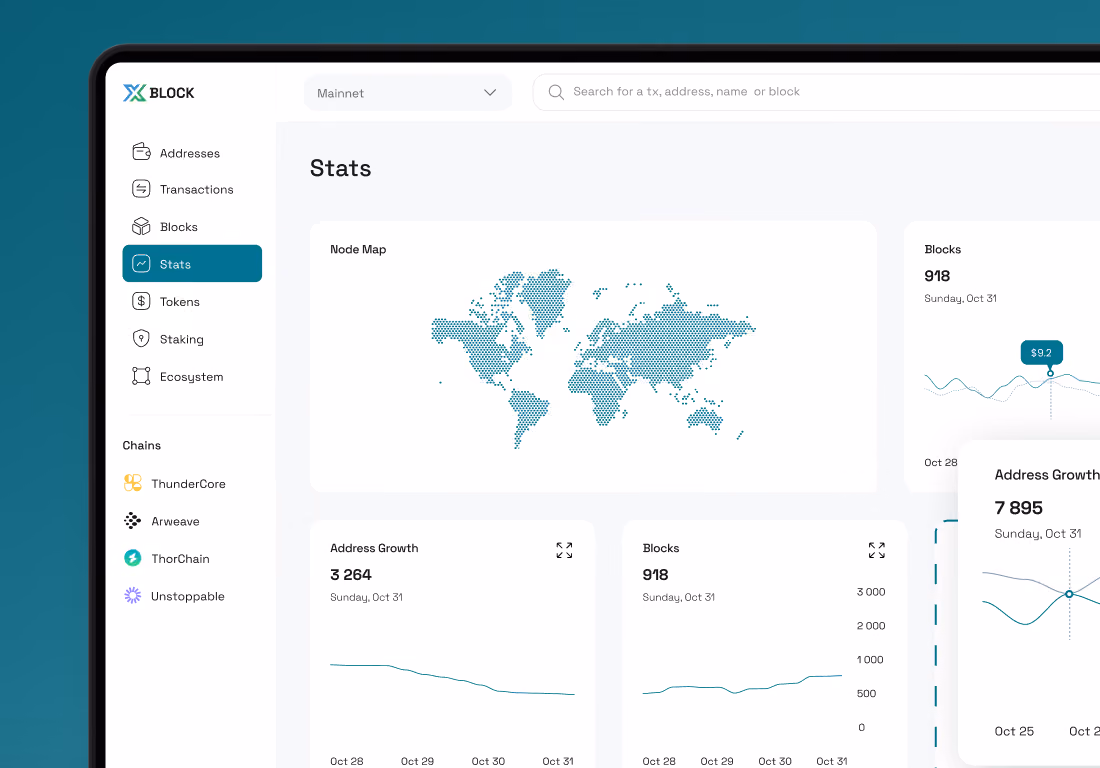Click the search magnifier icon
1100x768 pixels.
pos(556,92)
